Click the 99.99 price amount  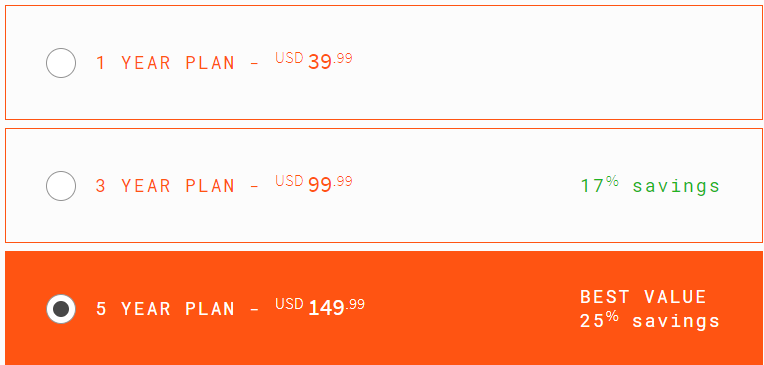tap(330, 184)
